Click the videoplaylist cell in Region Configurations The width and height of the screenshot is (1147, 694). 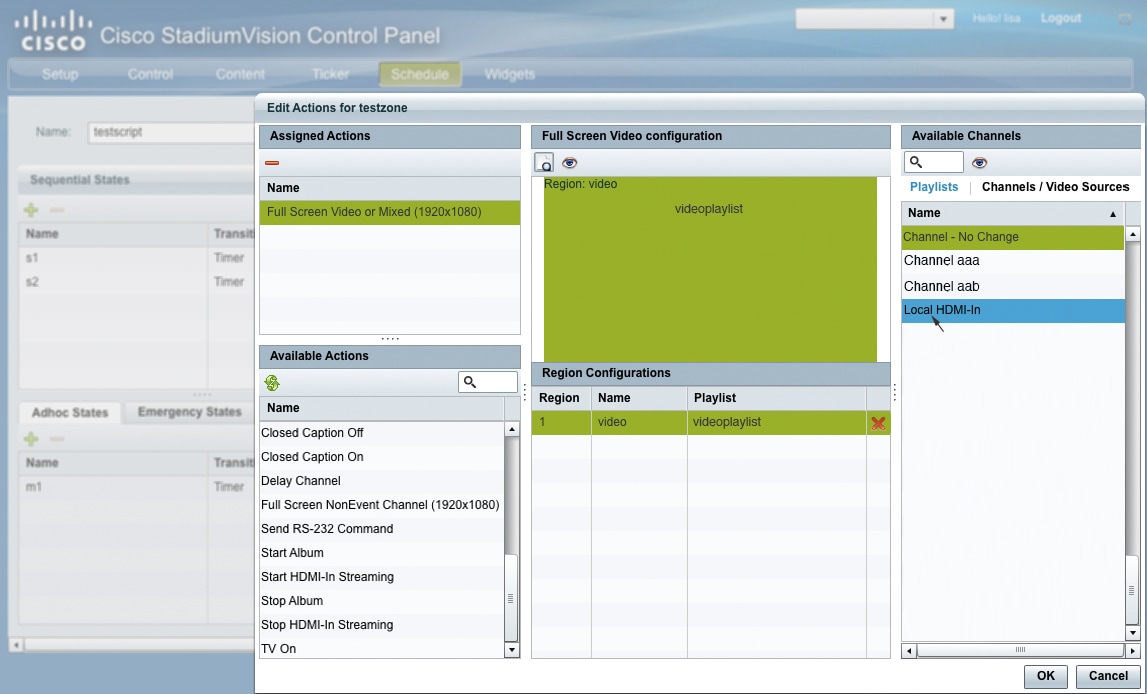(776, 423)
